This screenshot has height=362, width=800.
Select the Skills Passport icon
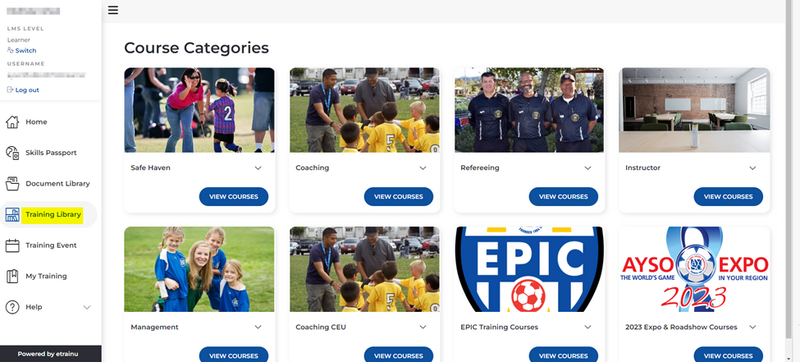pos(12,152)
